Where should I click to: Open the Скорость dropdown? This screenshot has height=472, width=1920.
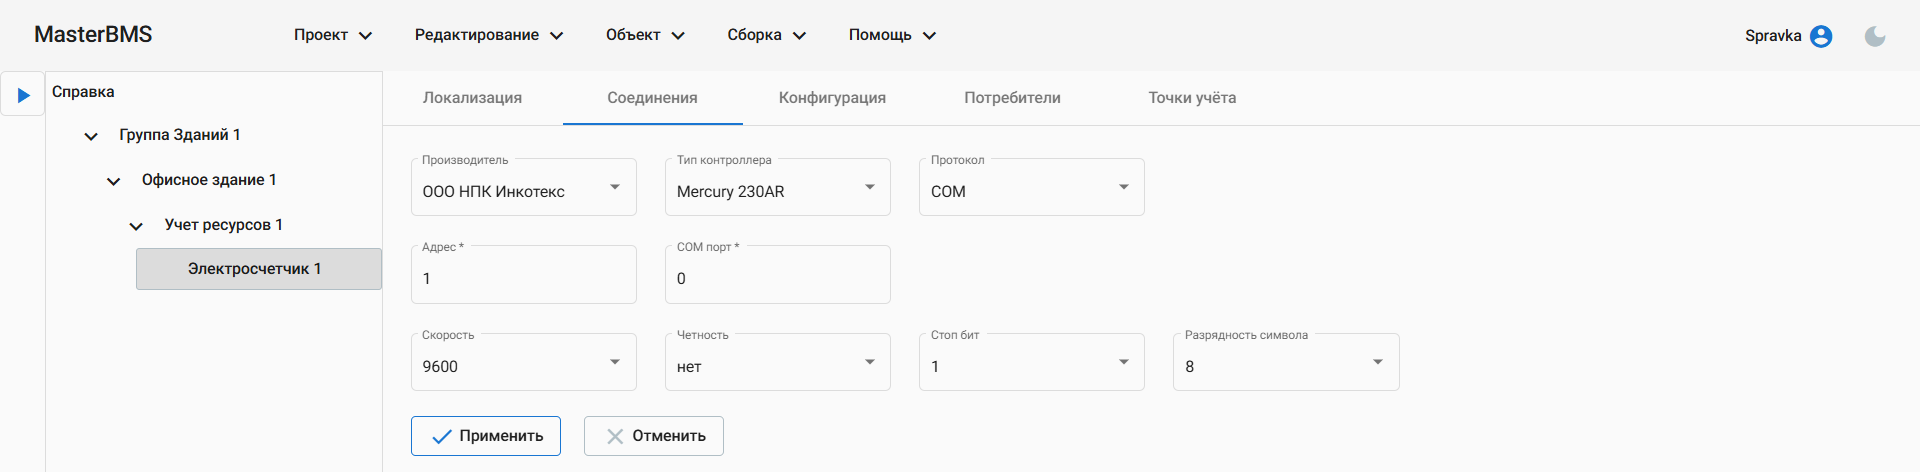point(523,363)
